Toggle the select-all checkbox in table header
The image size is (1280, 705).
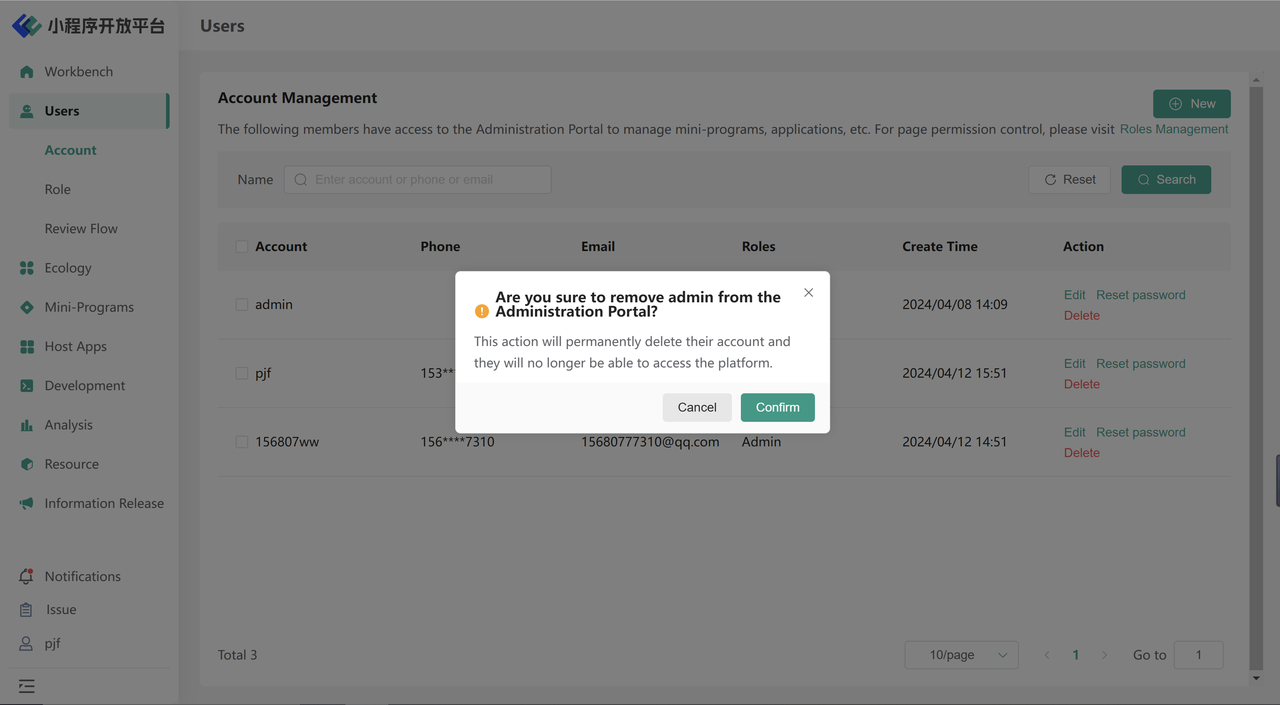point(241,246)
